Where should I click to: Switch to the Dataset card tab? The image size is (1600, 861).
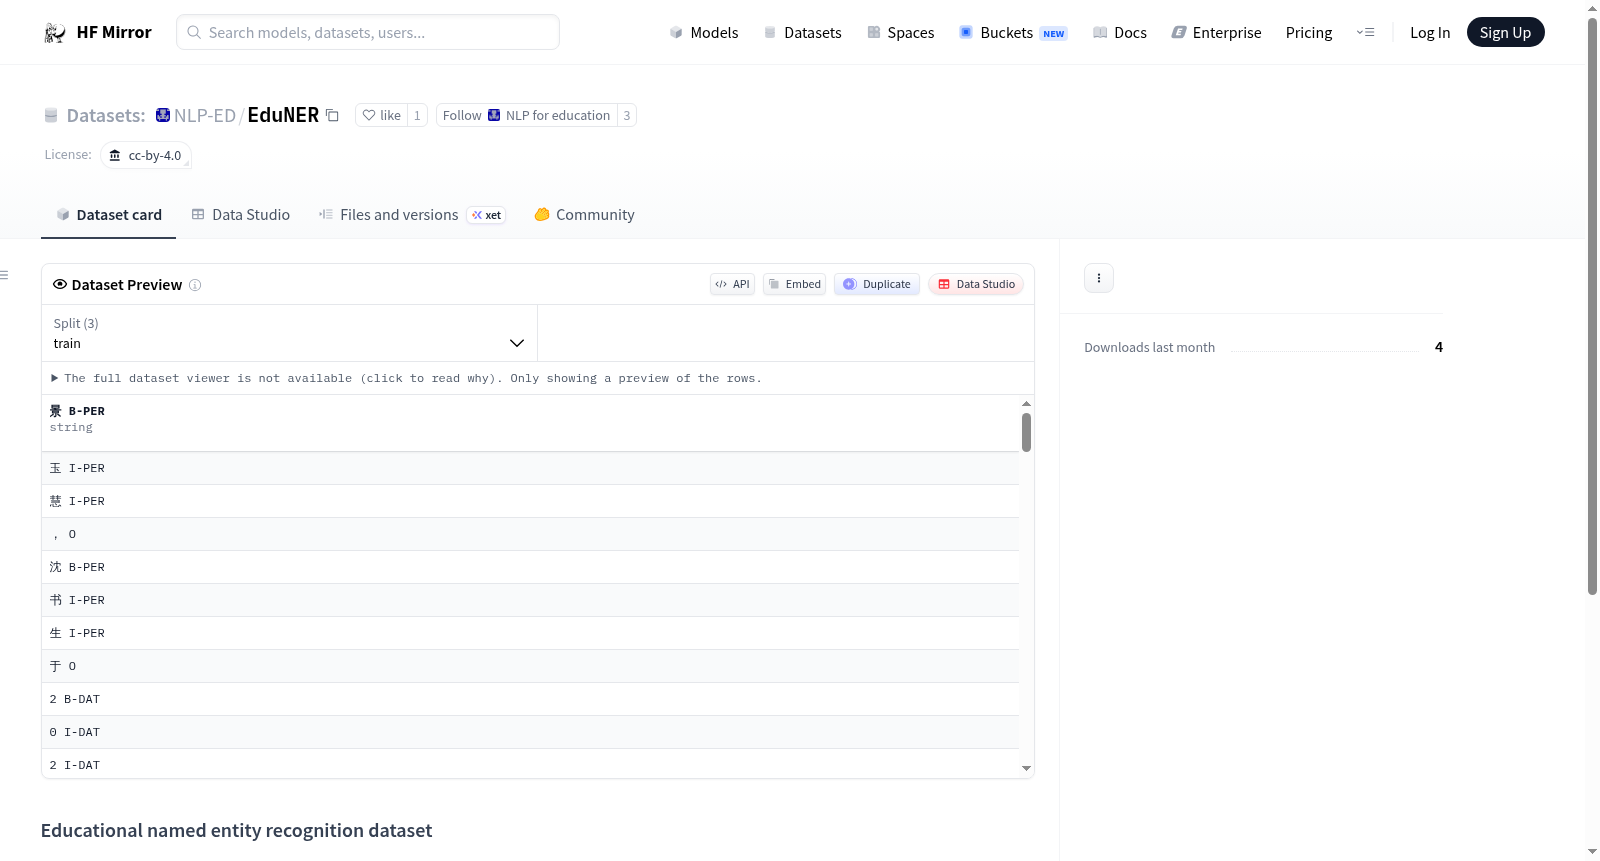[x=108, y=215]
